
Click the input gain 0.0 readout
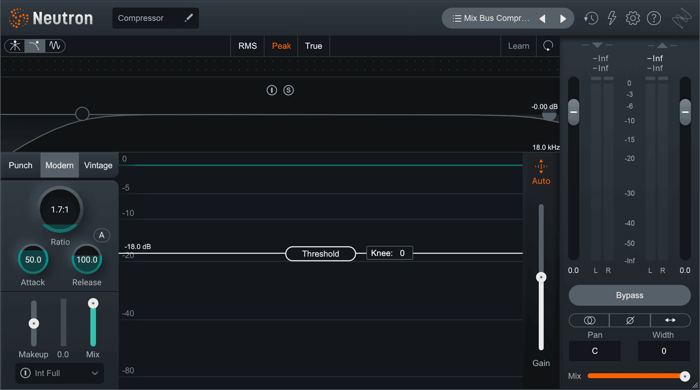[x=573, y=270]
